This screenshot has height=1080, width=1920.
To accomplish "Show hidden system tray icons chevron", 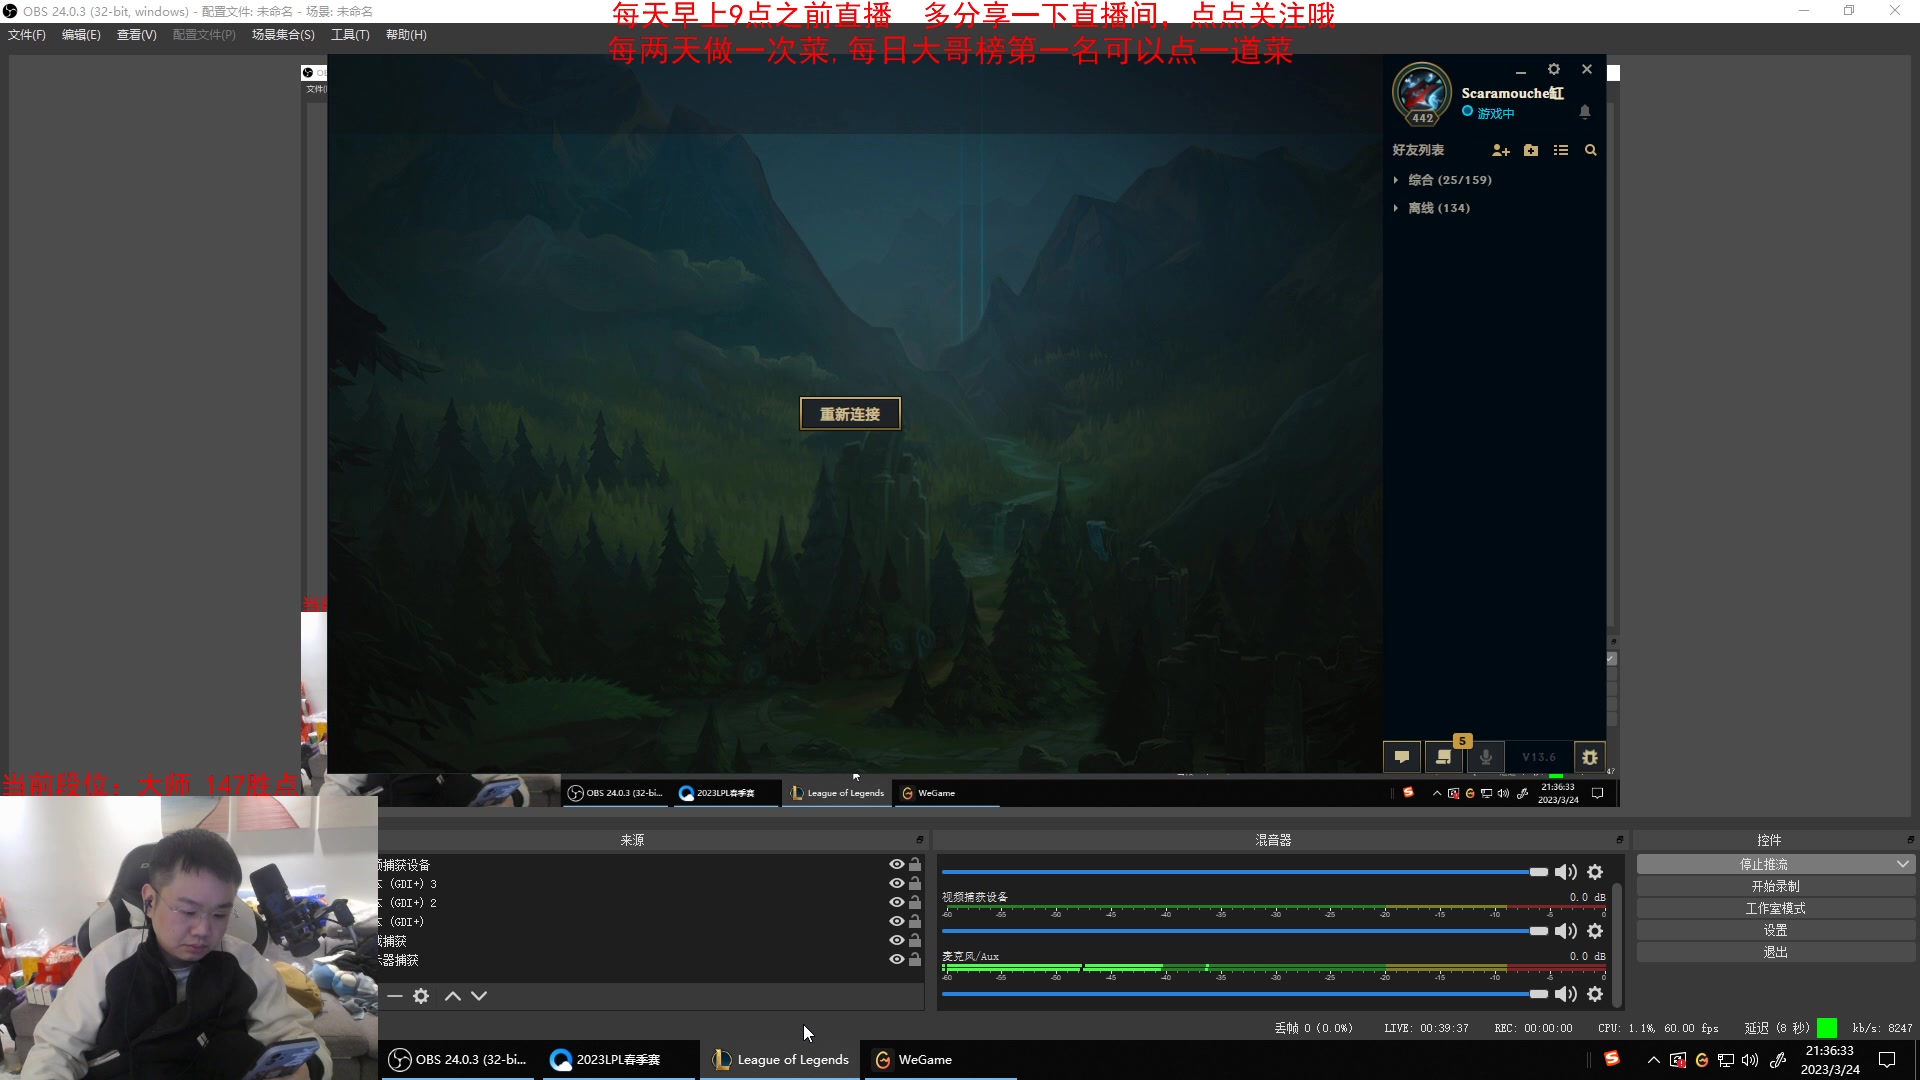I will [x=1653, y=1060].
